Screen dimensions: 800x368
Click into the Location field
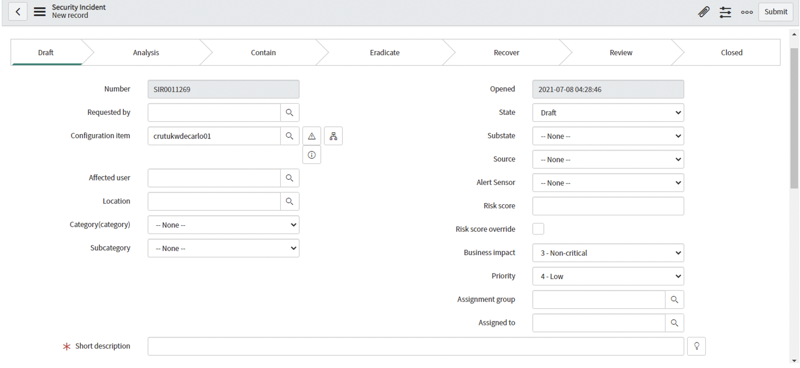click(x=214, y=201)
